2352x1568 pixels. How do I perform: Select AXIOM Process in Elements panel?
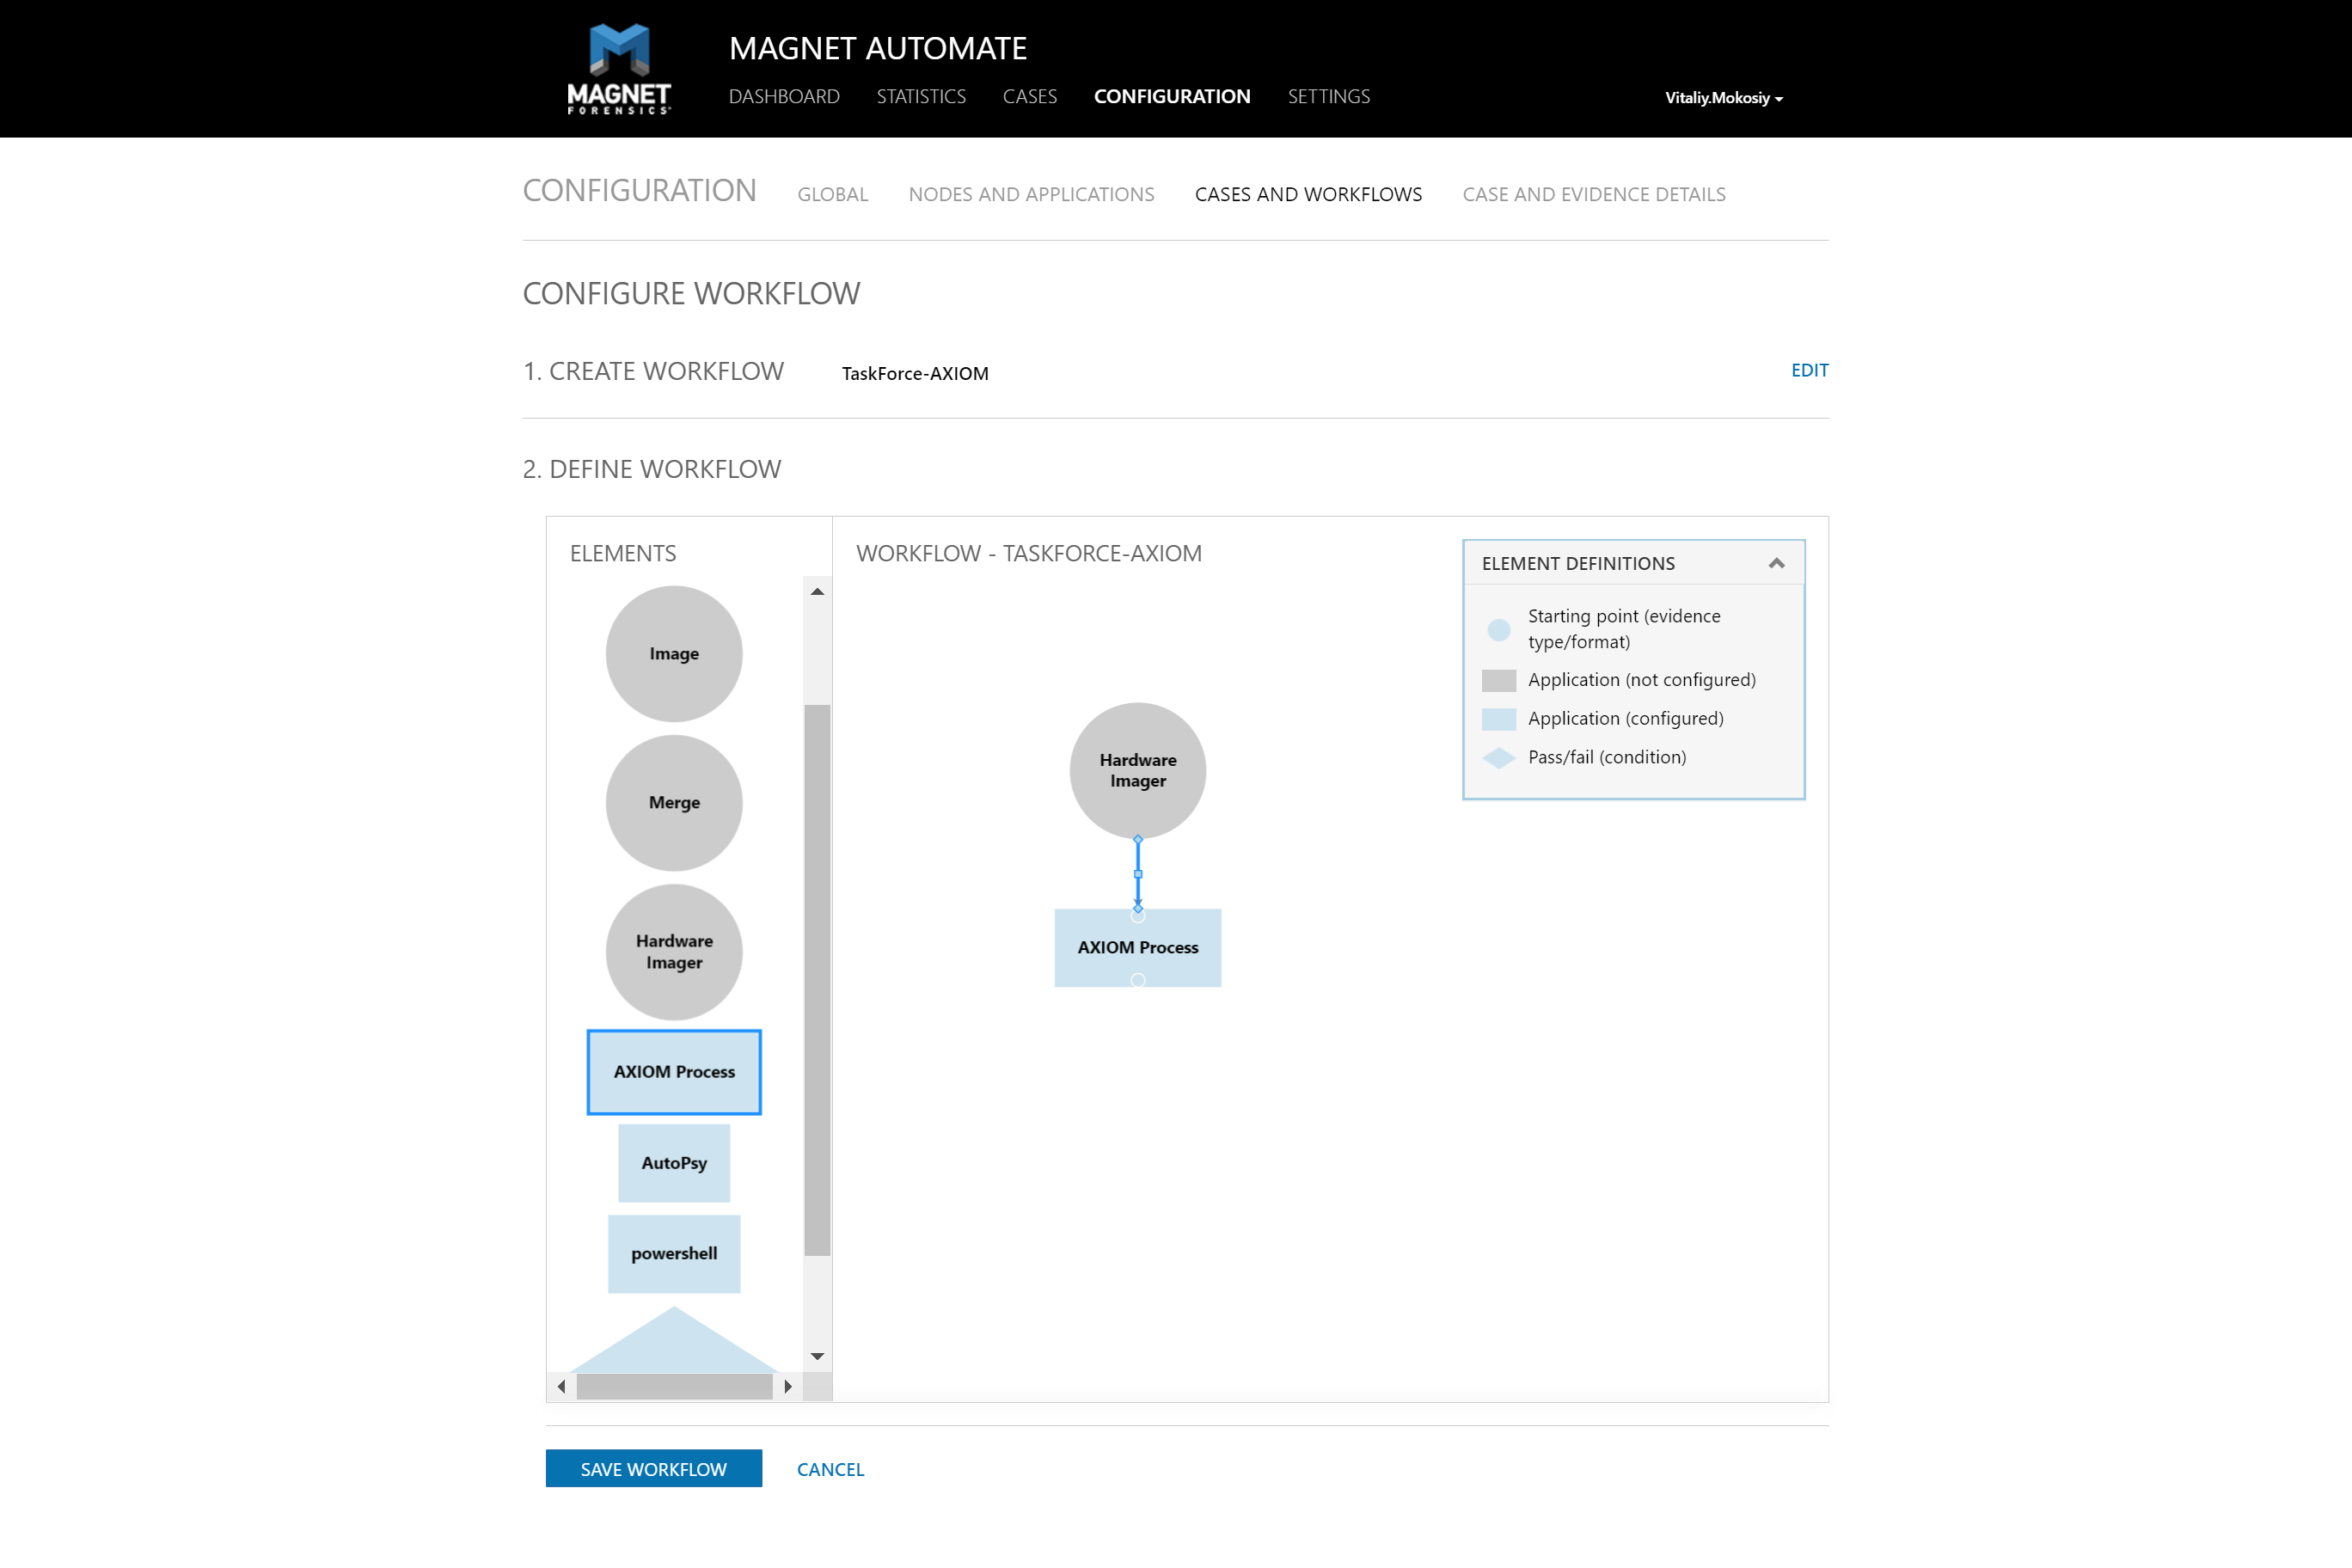(674, 1072)
